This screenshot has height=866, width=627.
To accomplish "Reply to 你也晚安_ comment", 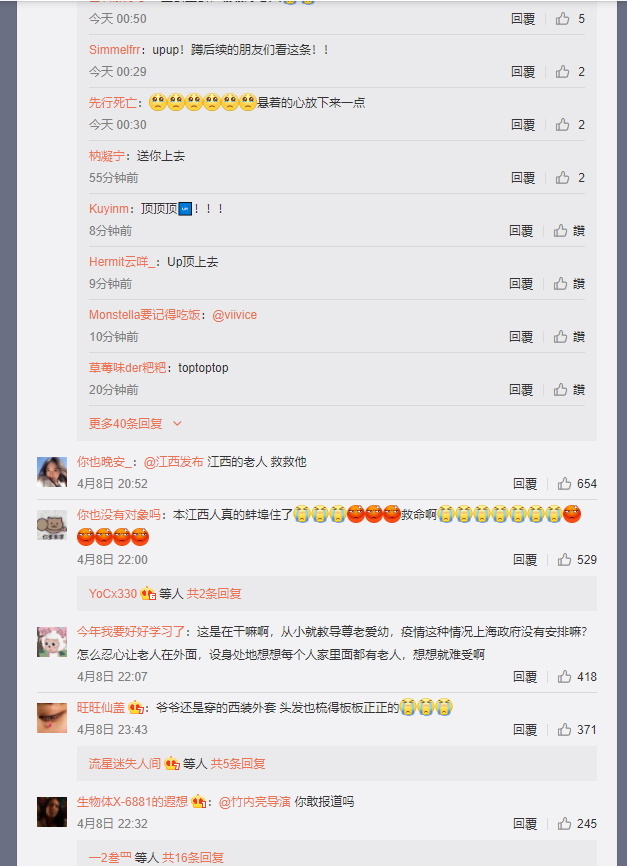I will pyautogui.click(x=525, y=484).
